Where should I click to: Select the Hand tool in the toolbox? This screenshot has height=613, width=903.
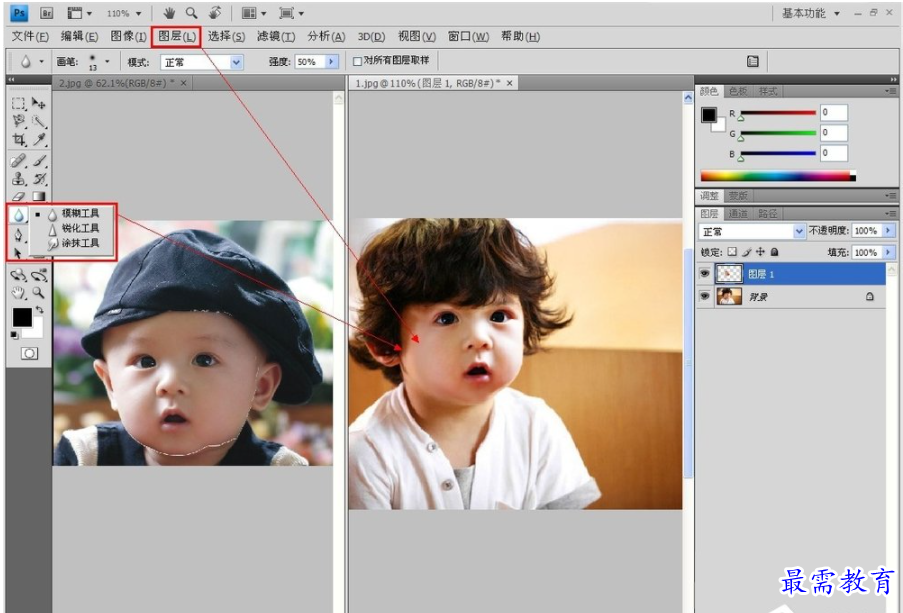point(18,293)
